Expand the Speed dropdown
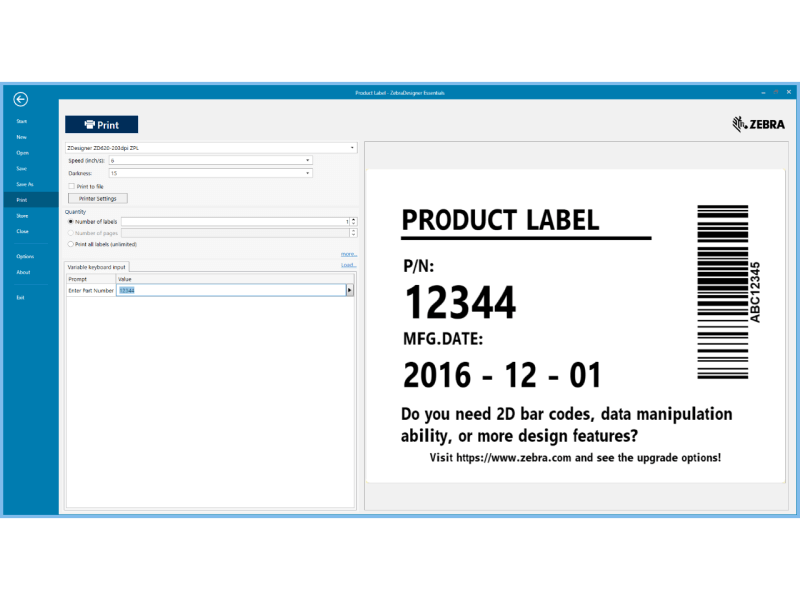Image resolution: width=800 pixels, height=600 pixels. click(307, 161)
